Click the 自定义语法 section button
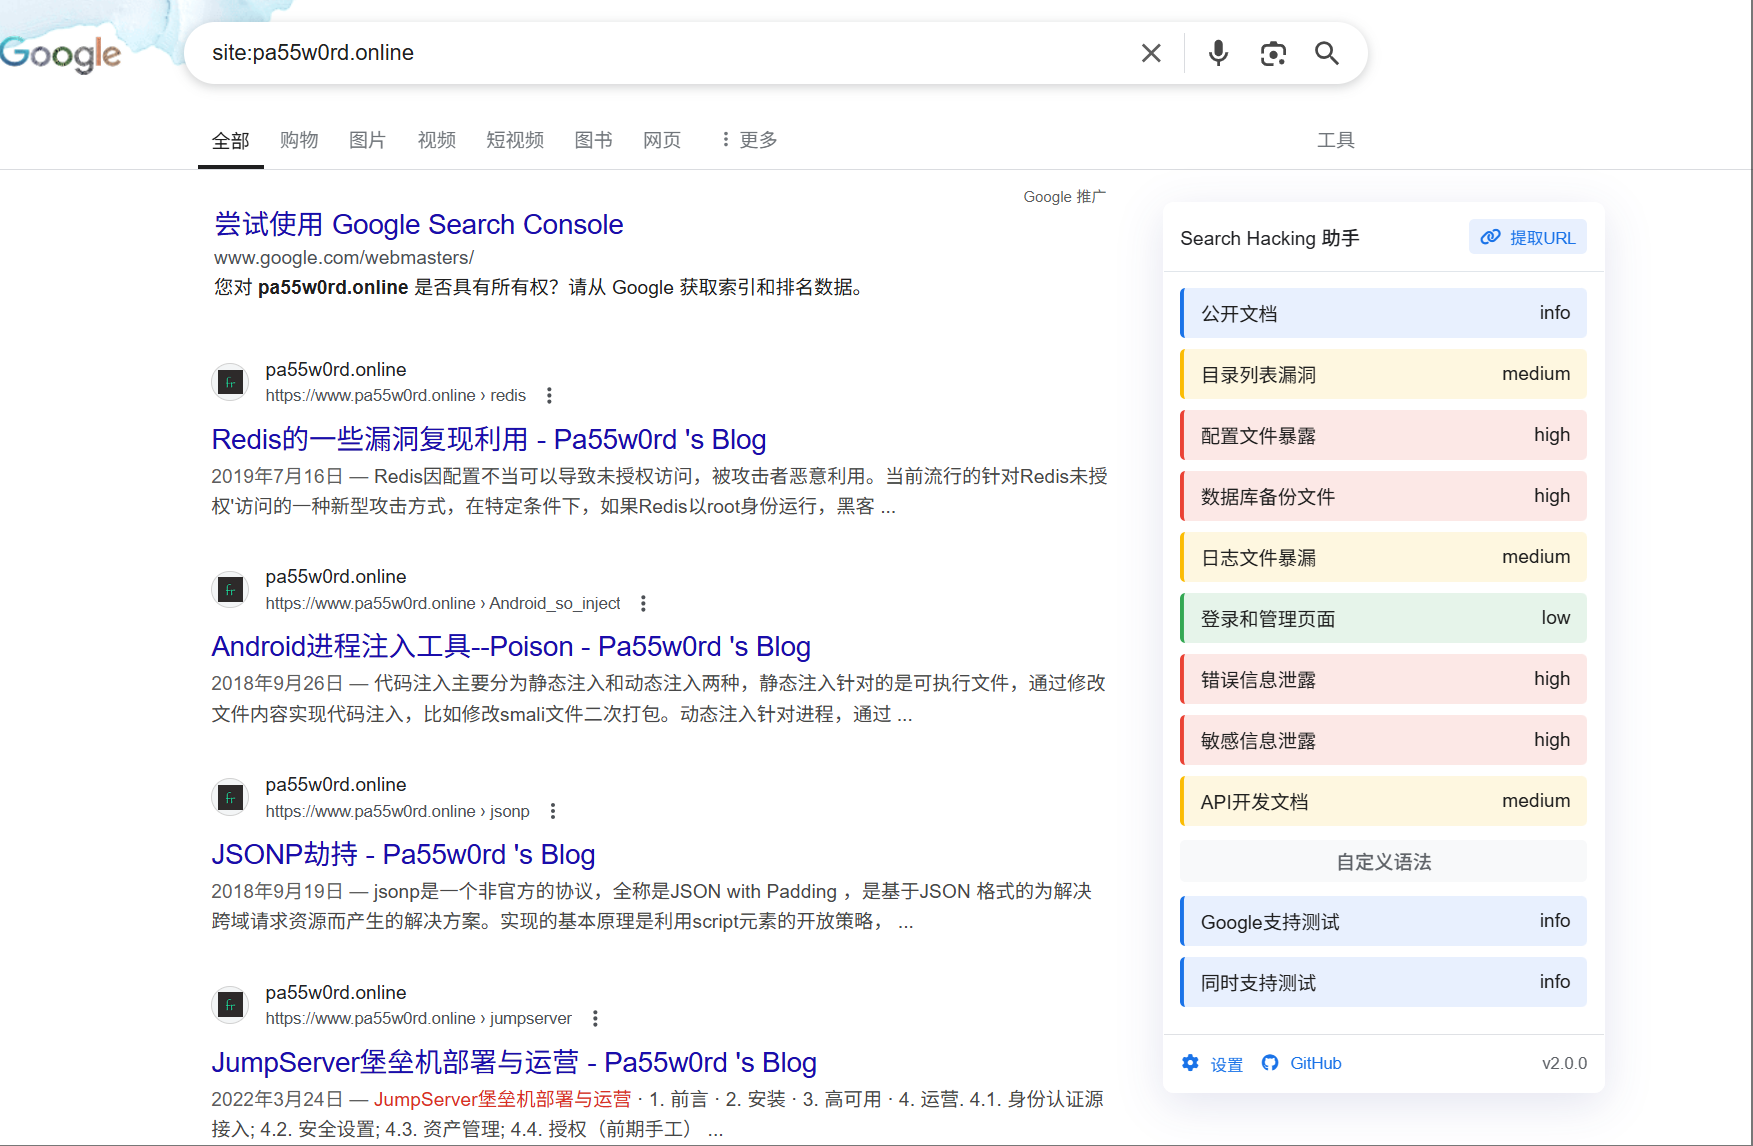 point(1383,861)
